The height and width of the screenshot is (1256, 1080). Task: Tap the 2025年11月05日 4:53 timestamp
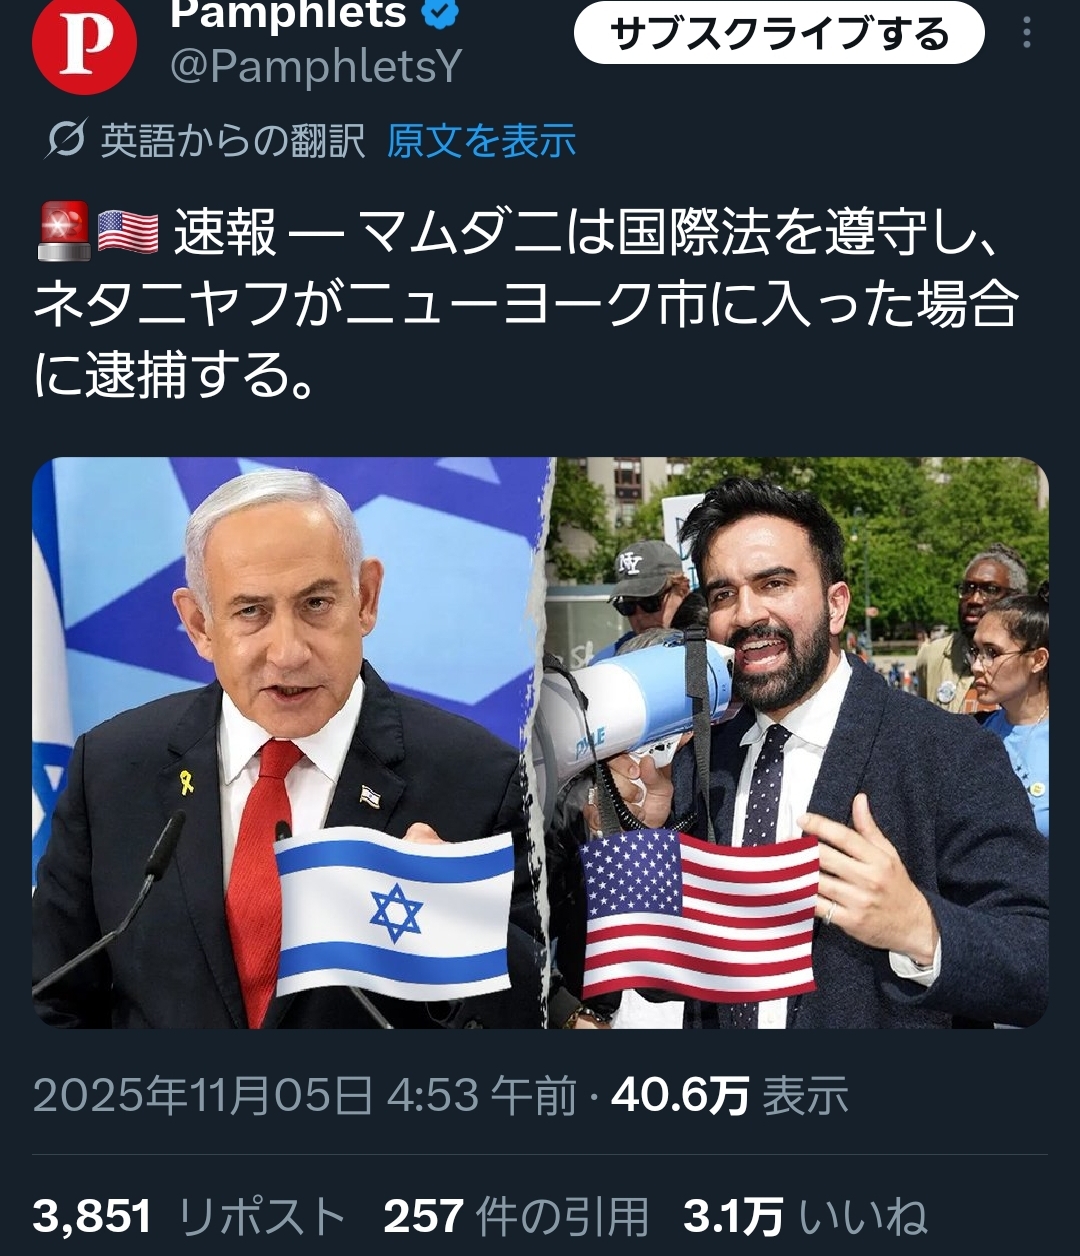(x=305, y=1096)
